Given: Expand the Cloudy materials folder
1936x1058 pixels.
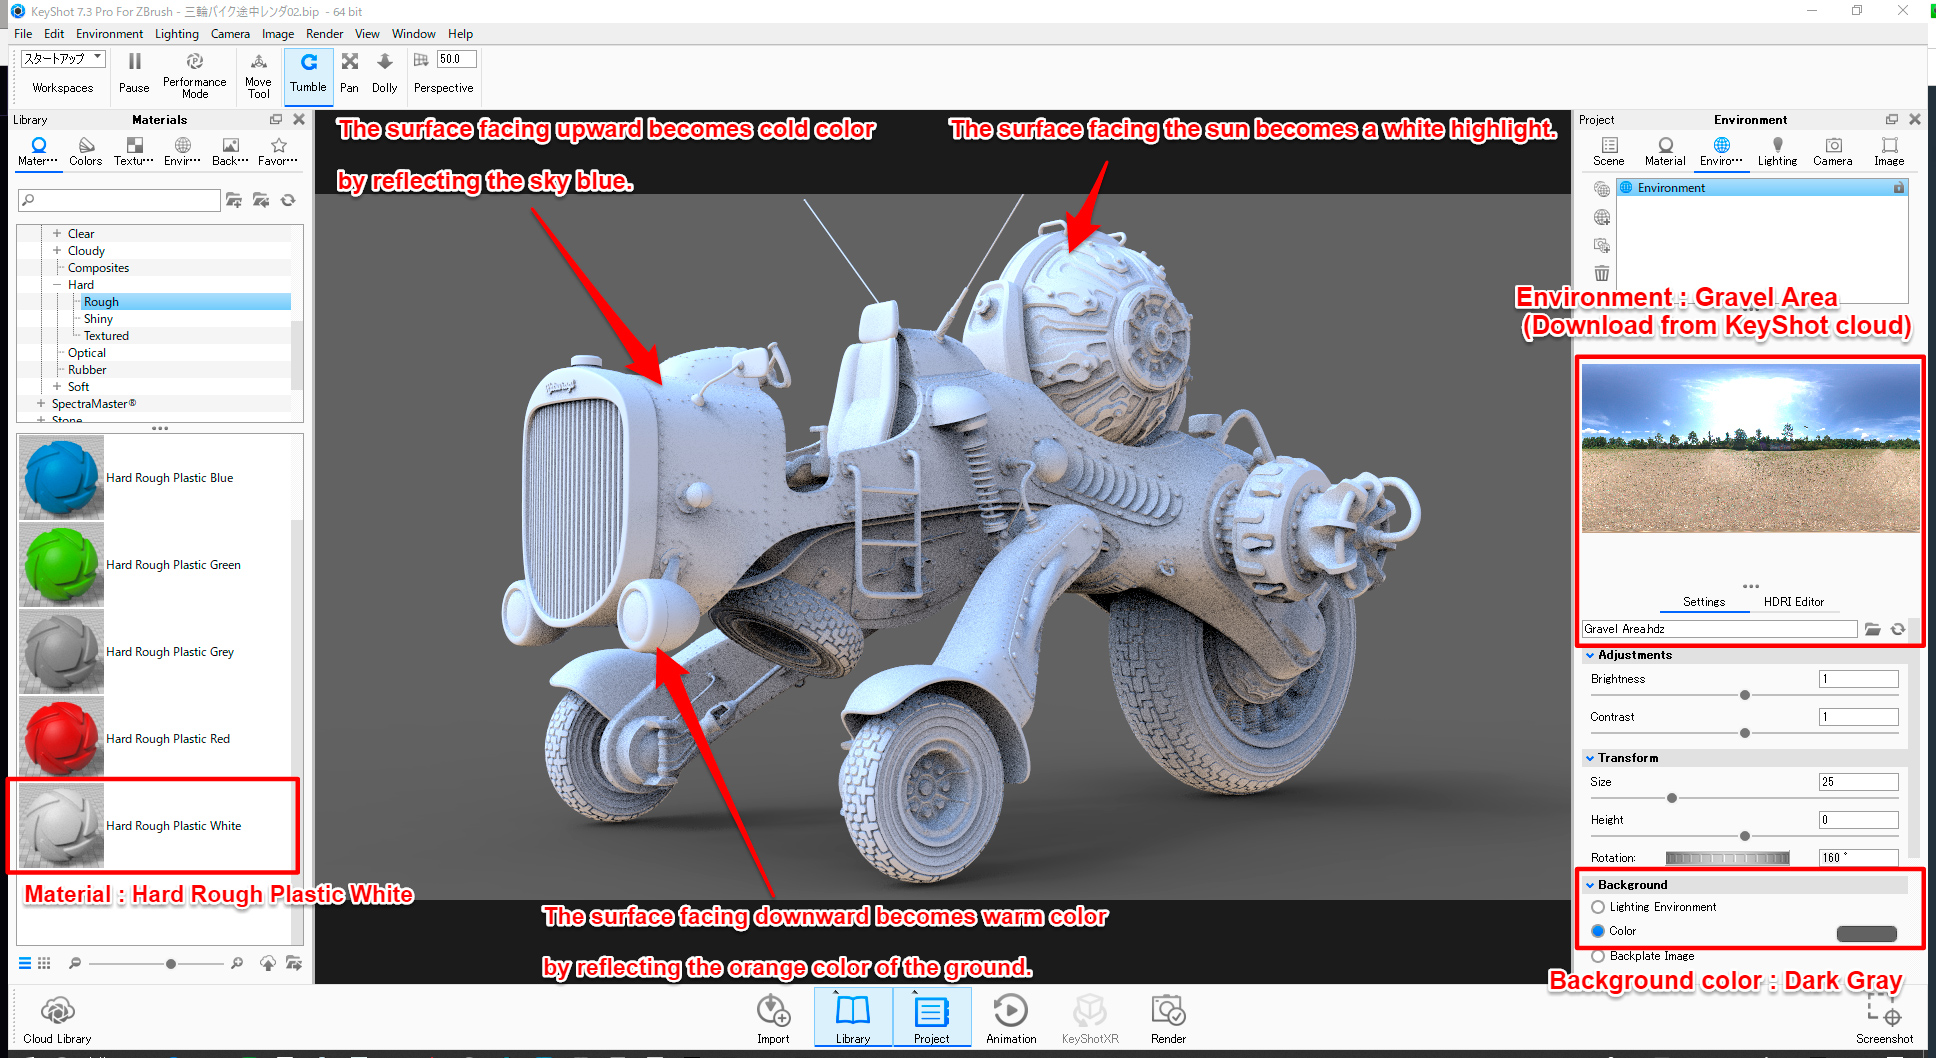Looking at the screenshot, I should [x=57, y=251].
